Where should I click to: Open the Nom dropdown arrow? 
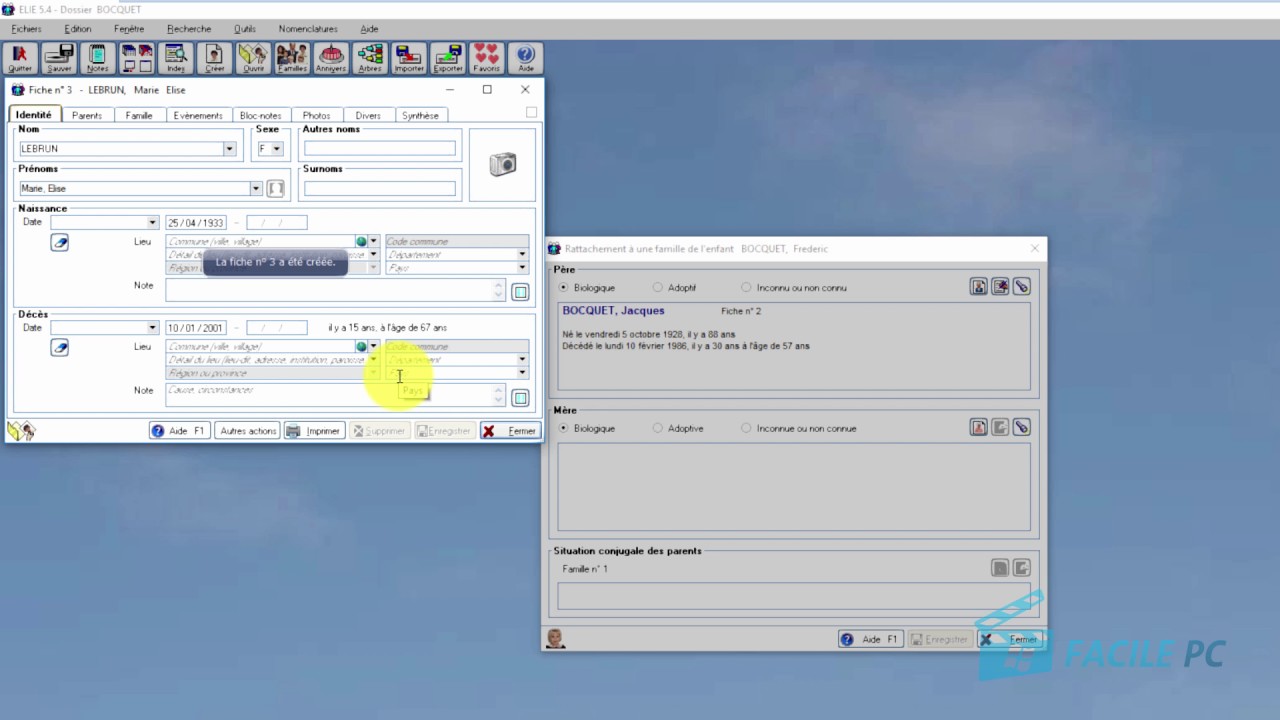(229, 149)
